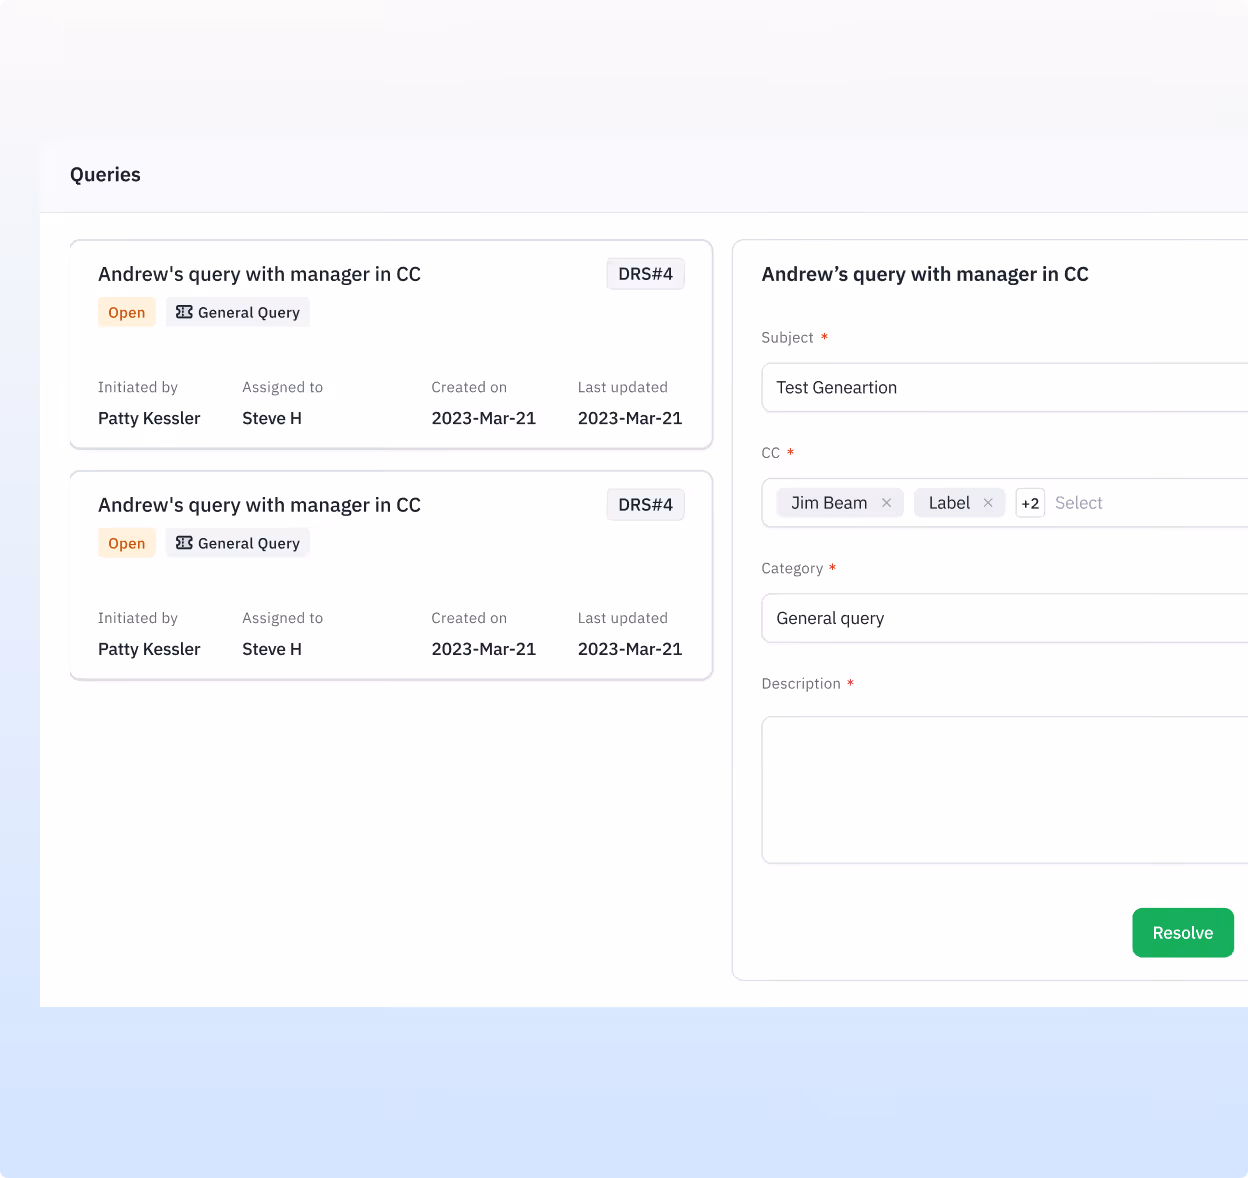The image size is (1248, 1178).
Task: Click Steve H in the first card
Action: click(x=272, y=418)
